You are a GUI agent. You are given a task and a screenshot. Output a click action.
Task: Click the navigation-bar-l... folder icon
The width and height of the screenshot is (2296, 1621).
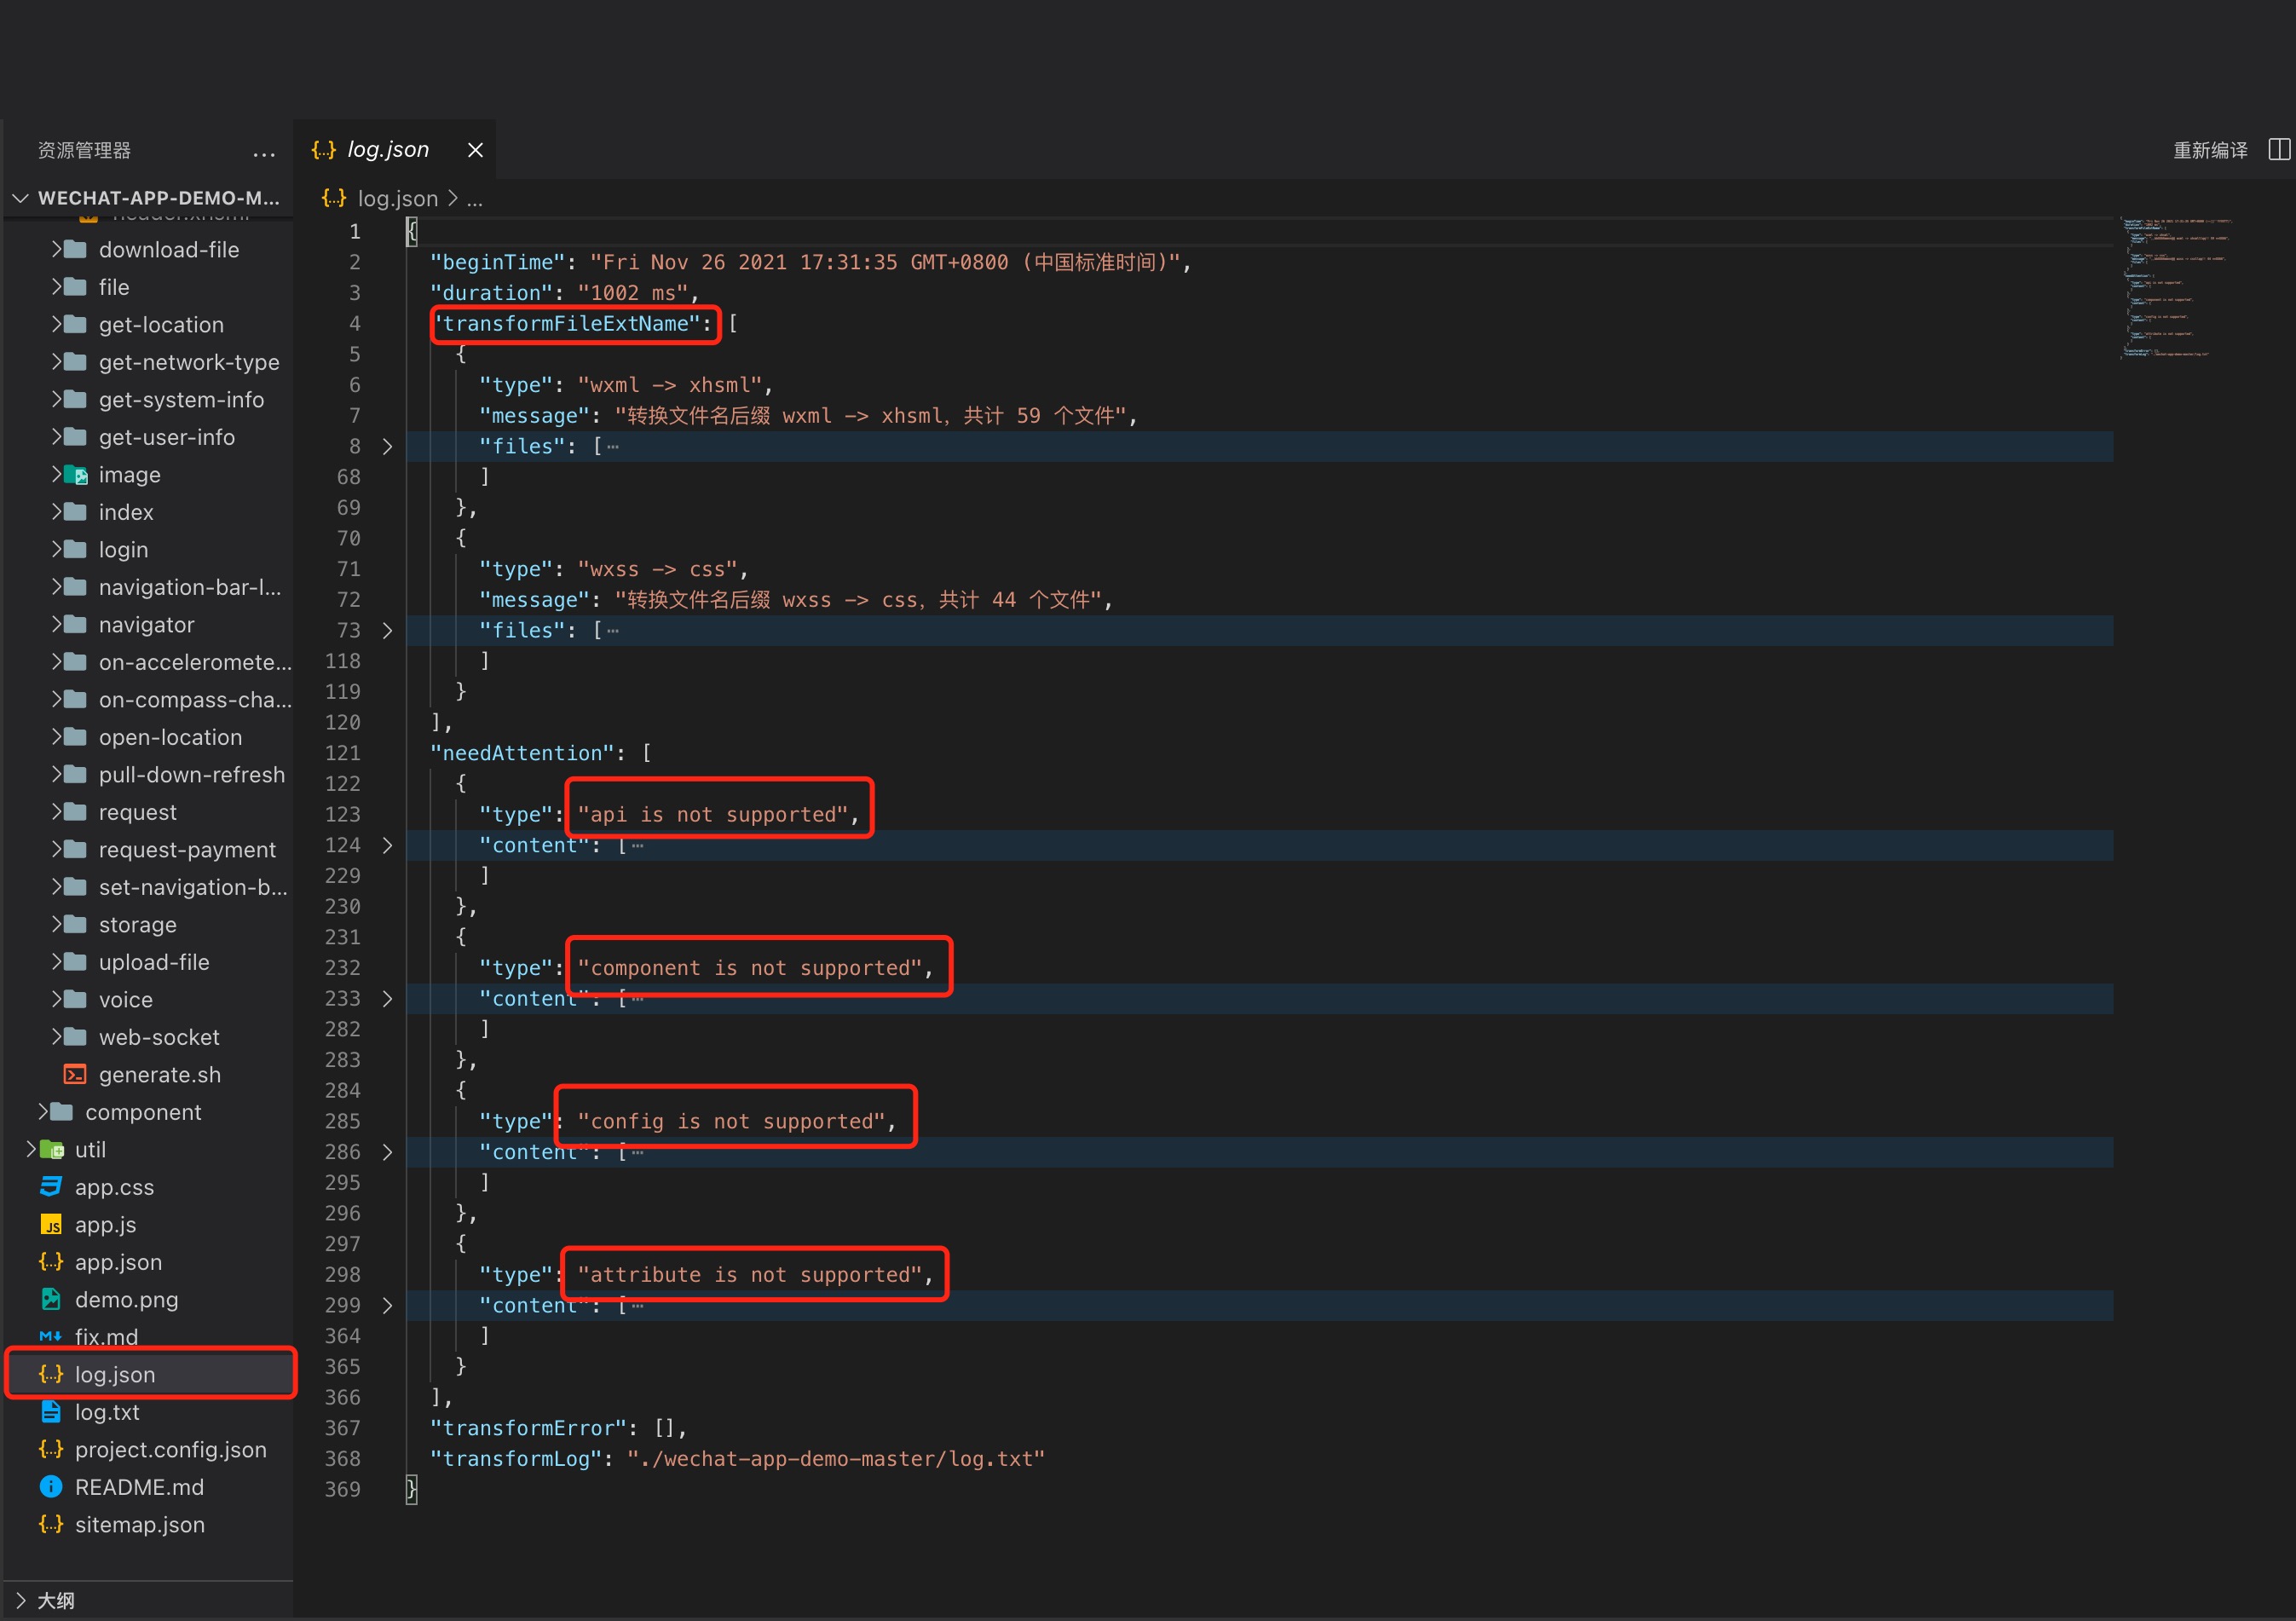[x=76, y=587]
